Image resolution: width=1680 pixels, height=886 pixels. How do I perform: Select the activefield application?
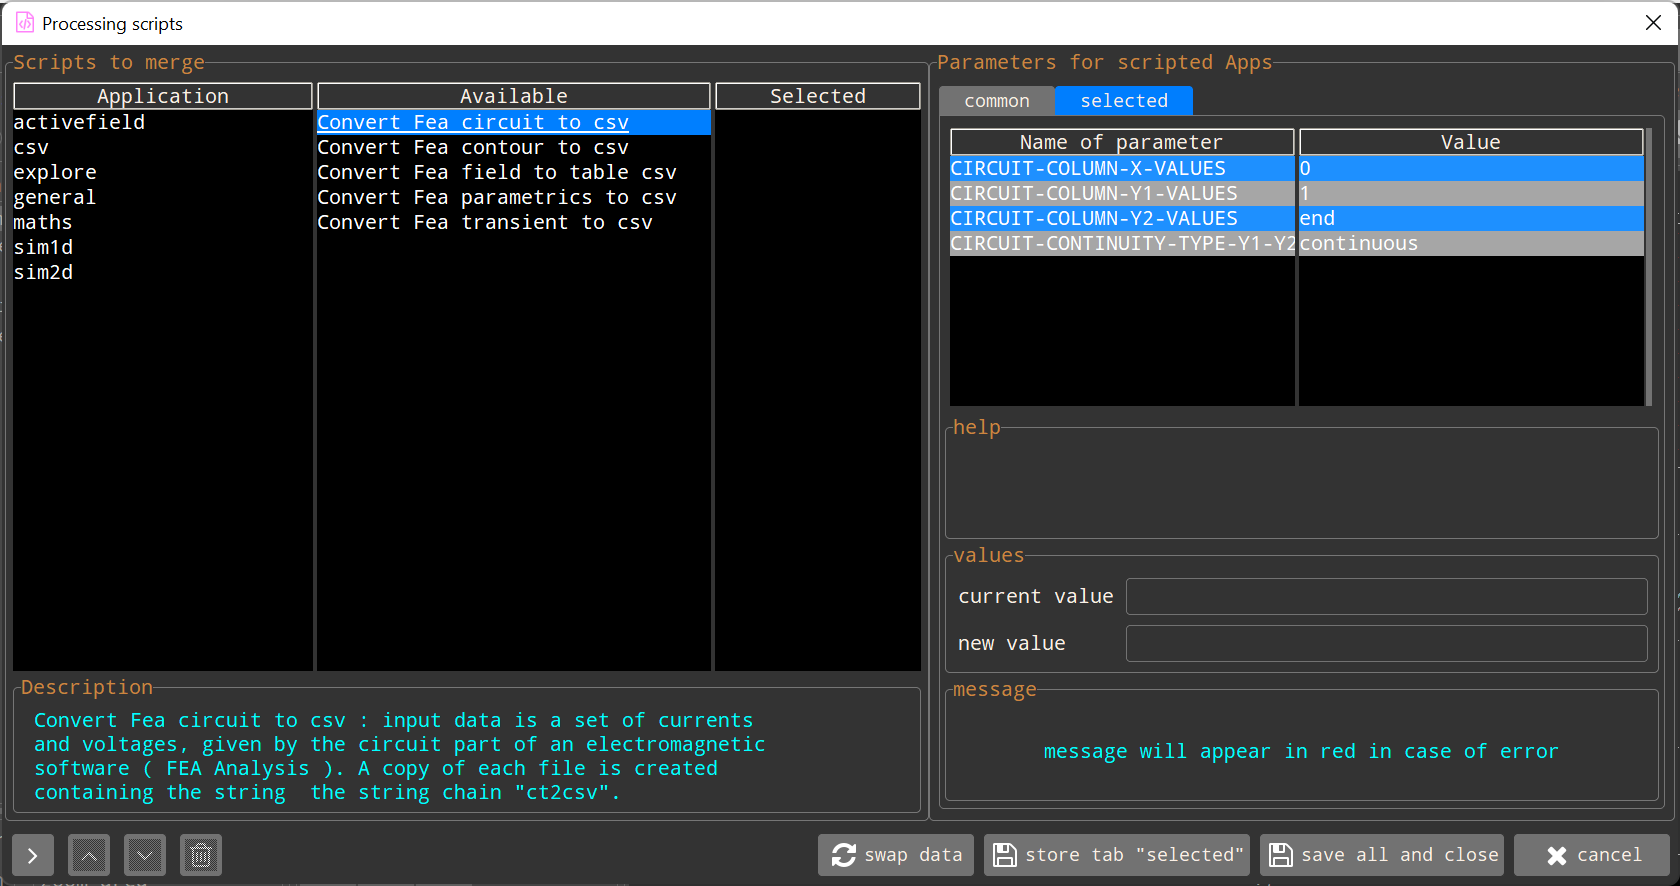click(79, 122)
